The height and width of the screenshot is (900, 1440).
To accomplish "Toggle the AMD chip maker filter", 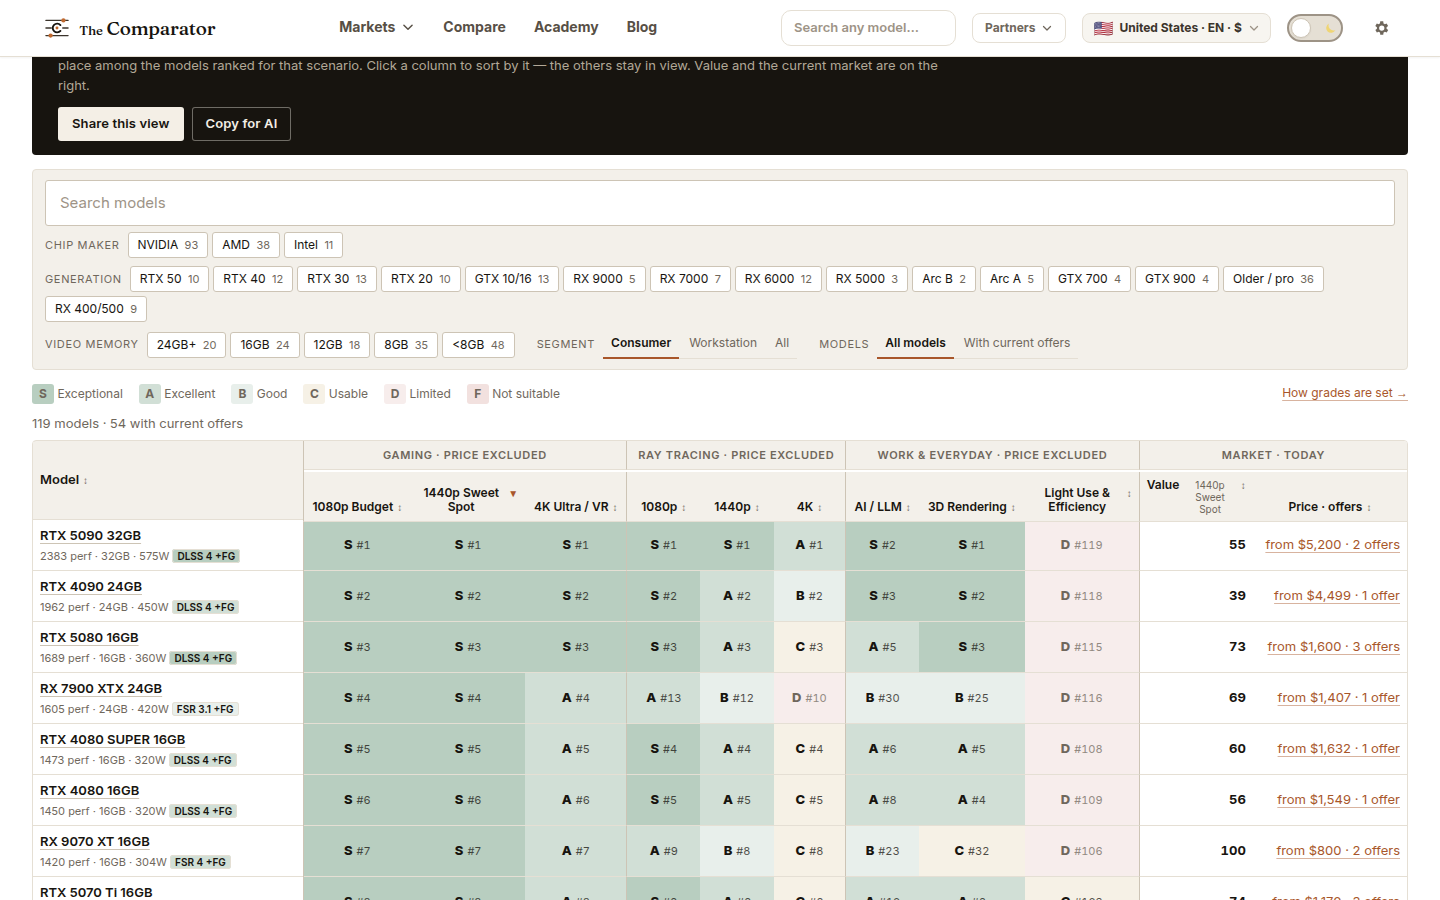I will [x=246, y=245].
